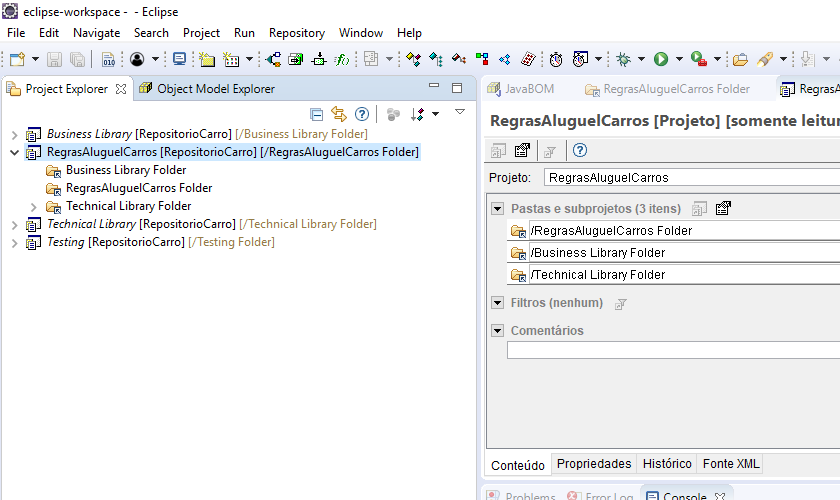Click the stopwatch toolbar icon
Viewport: 840px width, 500px height.
tap(556, 59)
